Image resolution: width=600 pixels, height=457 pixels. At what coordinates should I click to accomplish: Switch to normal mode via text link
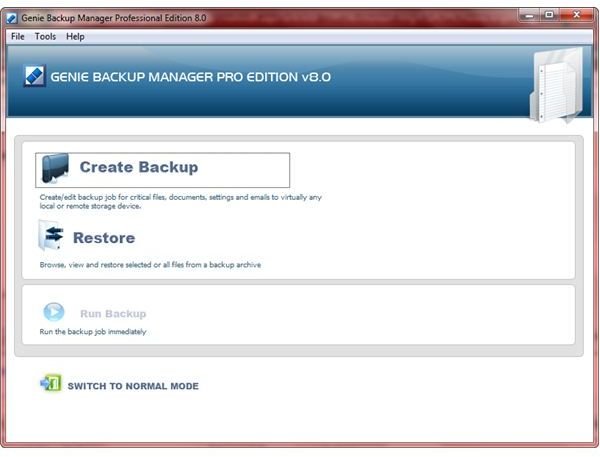pyautogui.click(x=133, y=386)
